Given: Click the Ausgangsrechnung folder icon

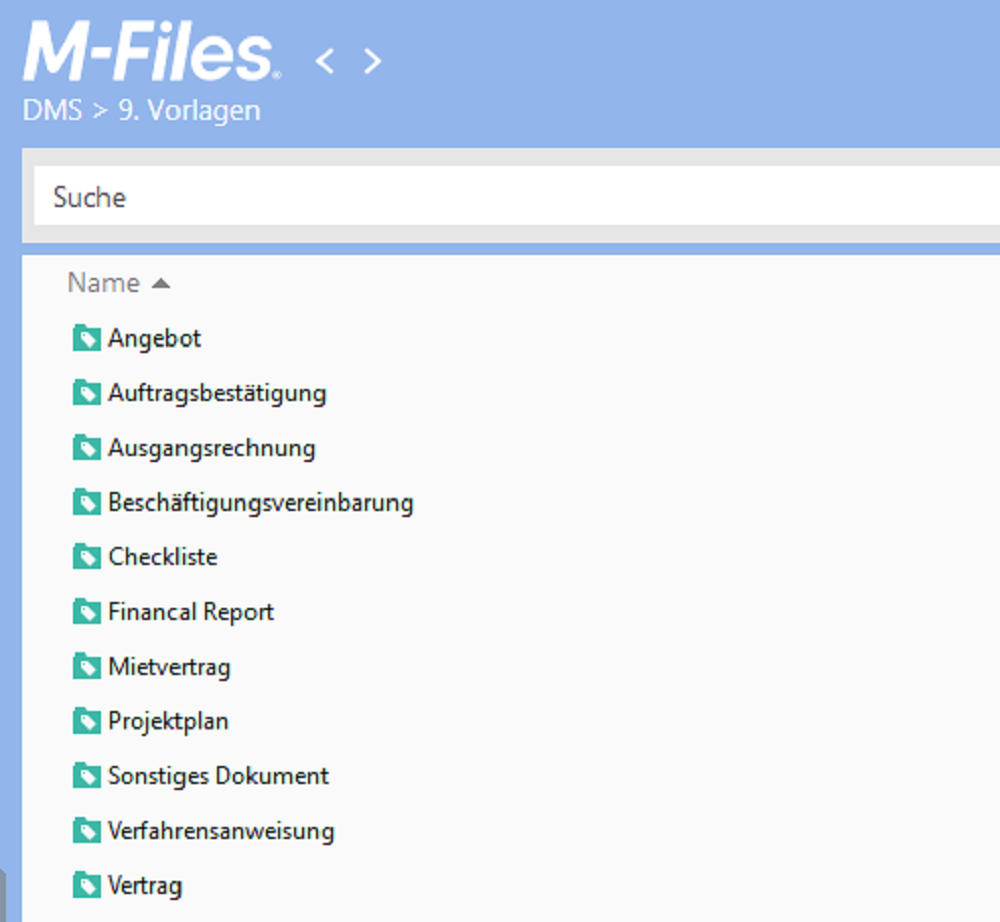Looking at the screenshot, I should point(87,448).
